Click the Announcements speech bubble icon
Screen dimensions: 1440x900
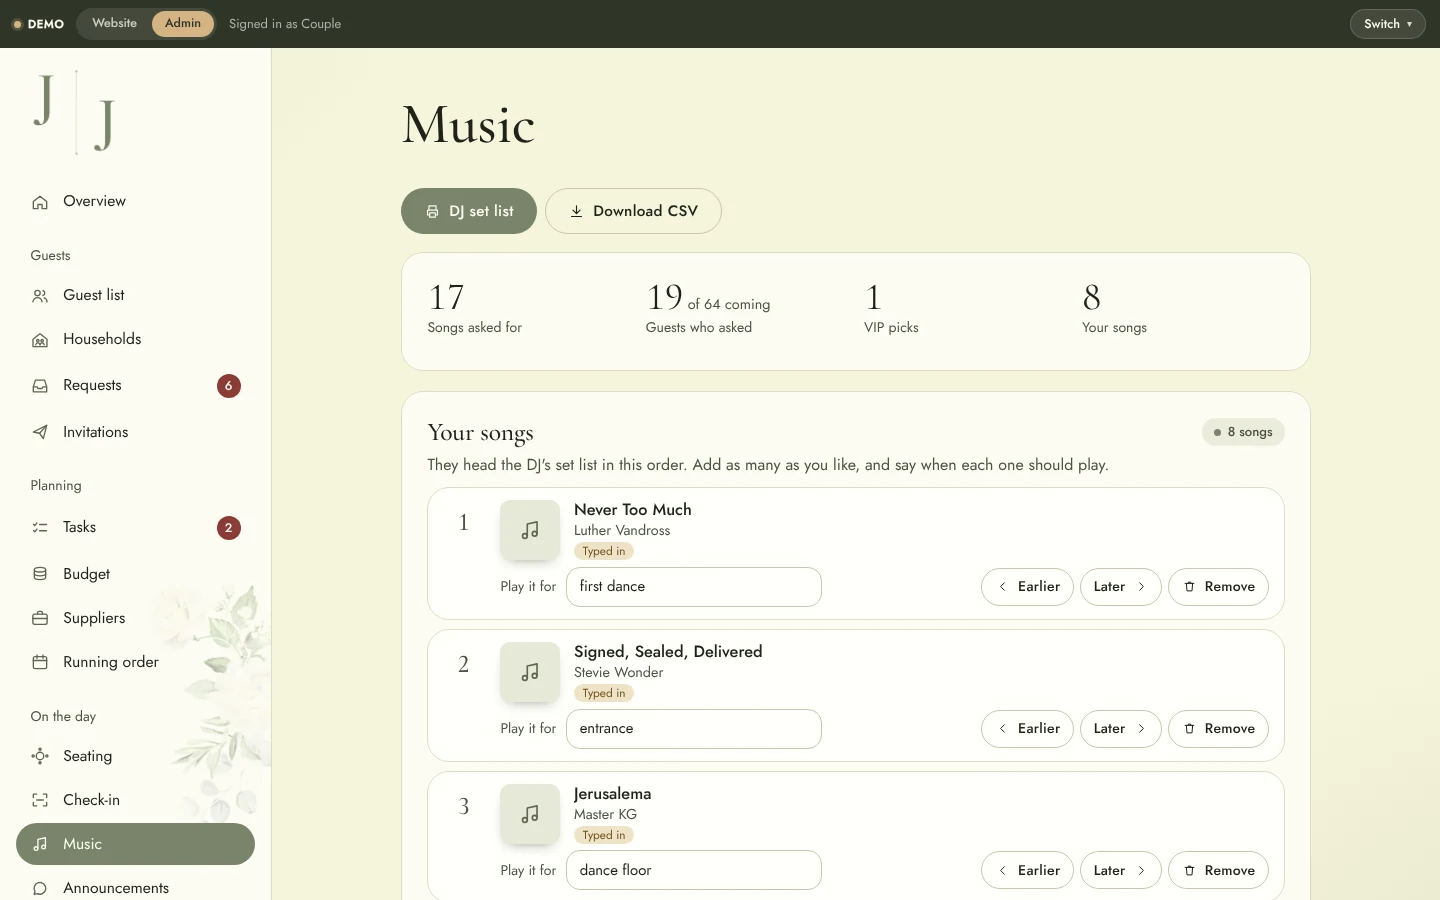coord(40,889)
